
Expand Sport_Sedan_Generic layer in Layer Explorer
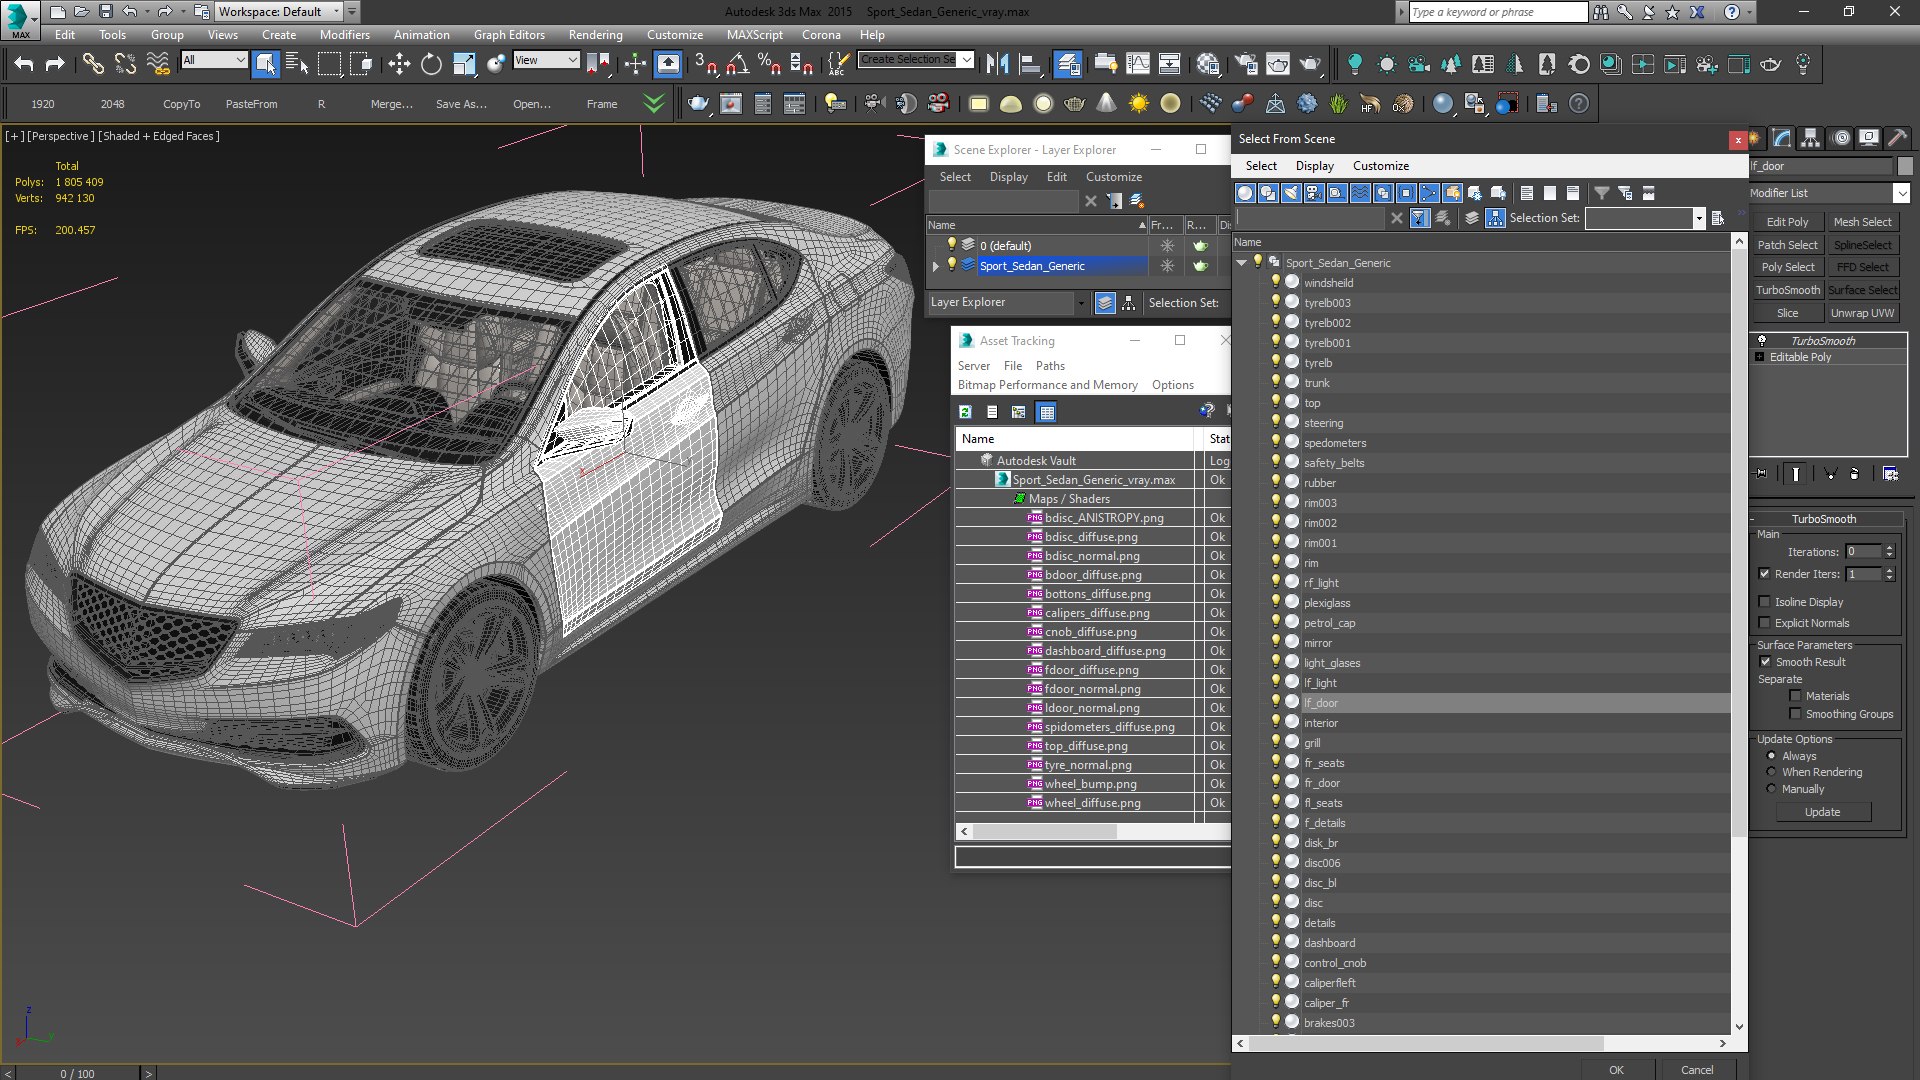(936, 266)
